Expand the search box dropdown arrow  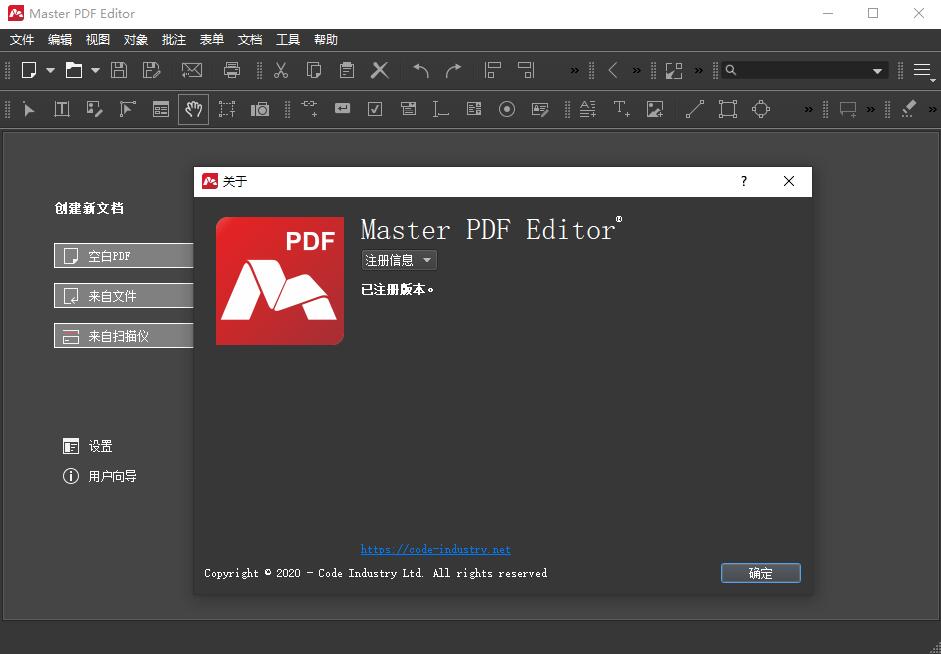pos(877,71)
